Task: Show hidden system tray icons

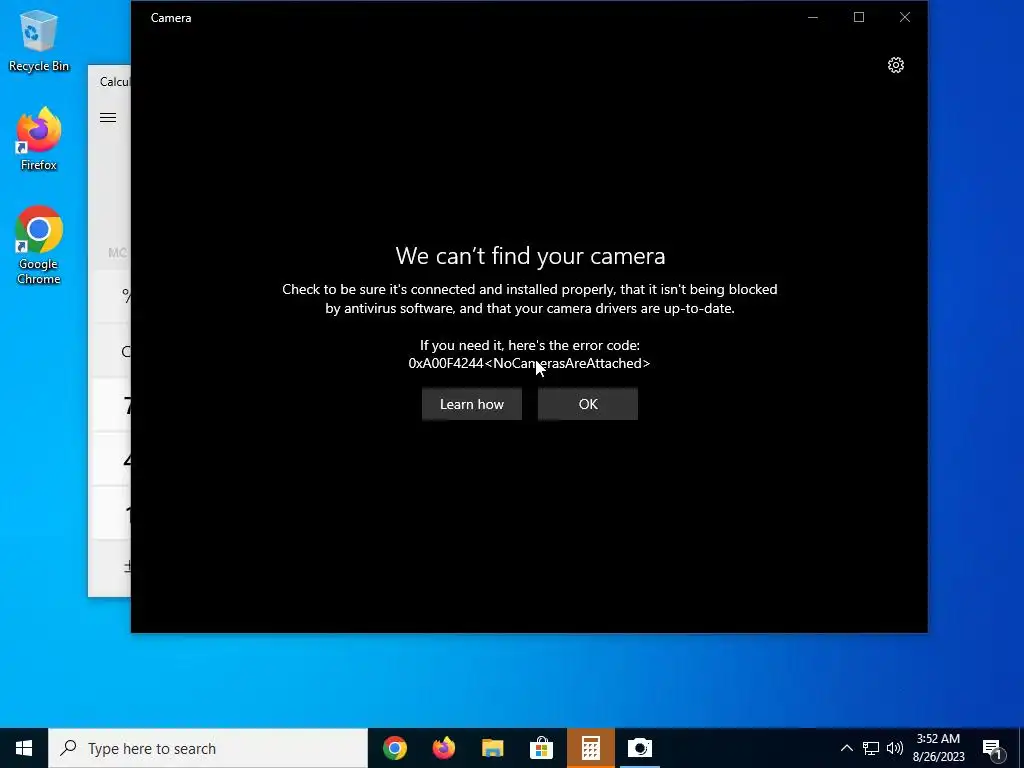Action: [846, 748]
